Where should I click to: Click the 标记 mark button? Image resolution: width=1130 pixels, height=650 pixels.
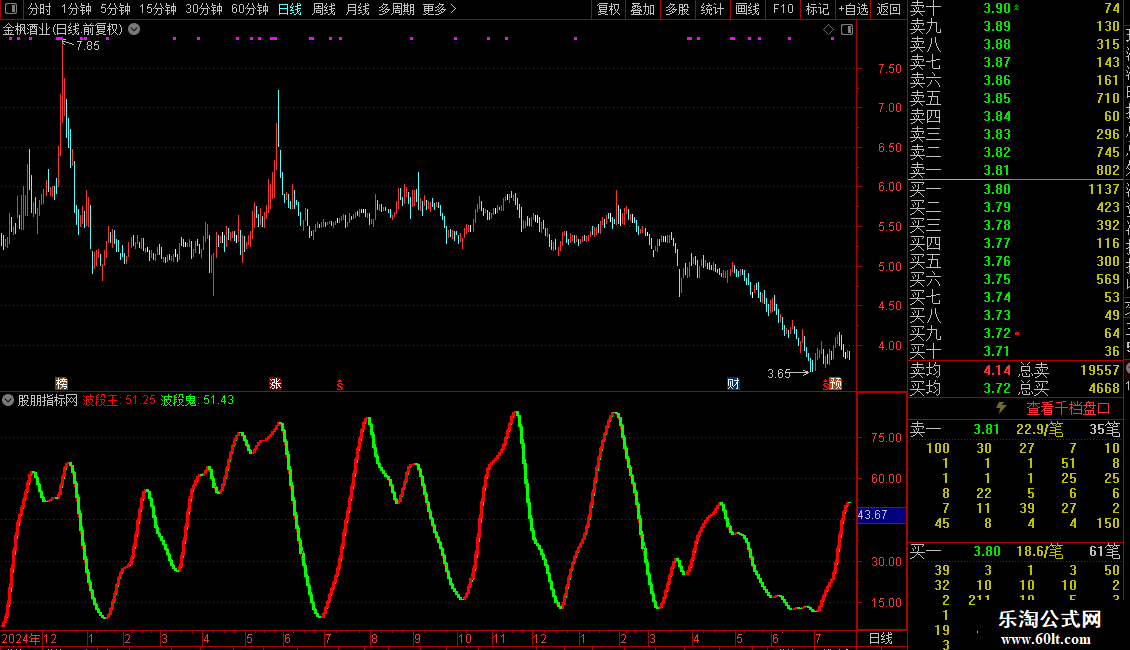pos(817,9)
